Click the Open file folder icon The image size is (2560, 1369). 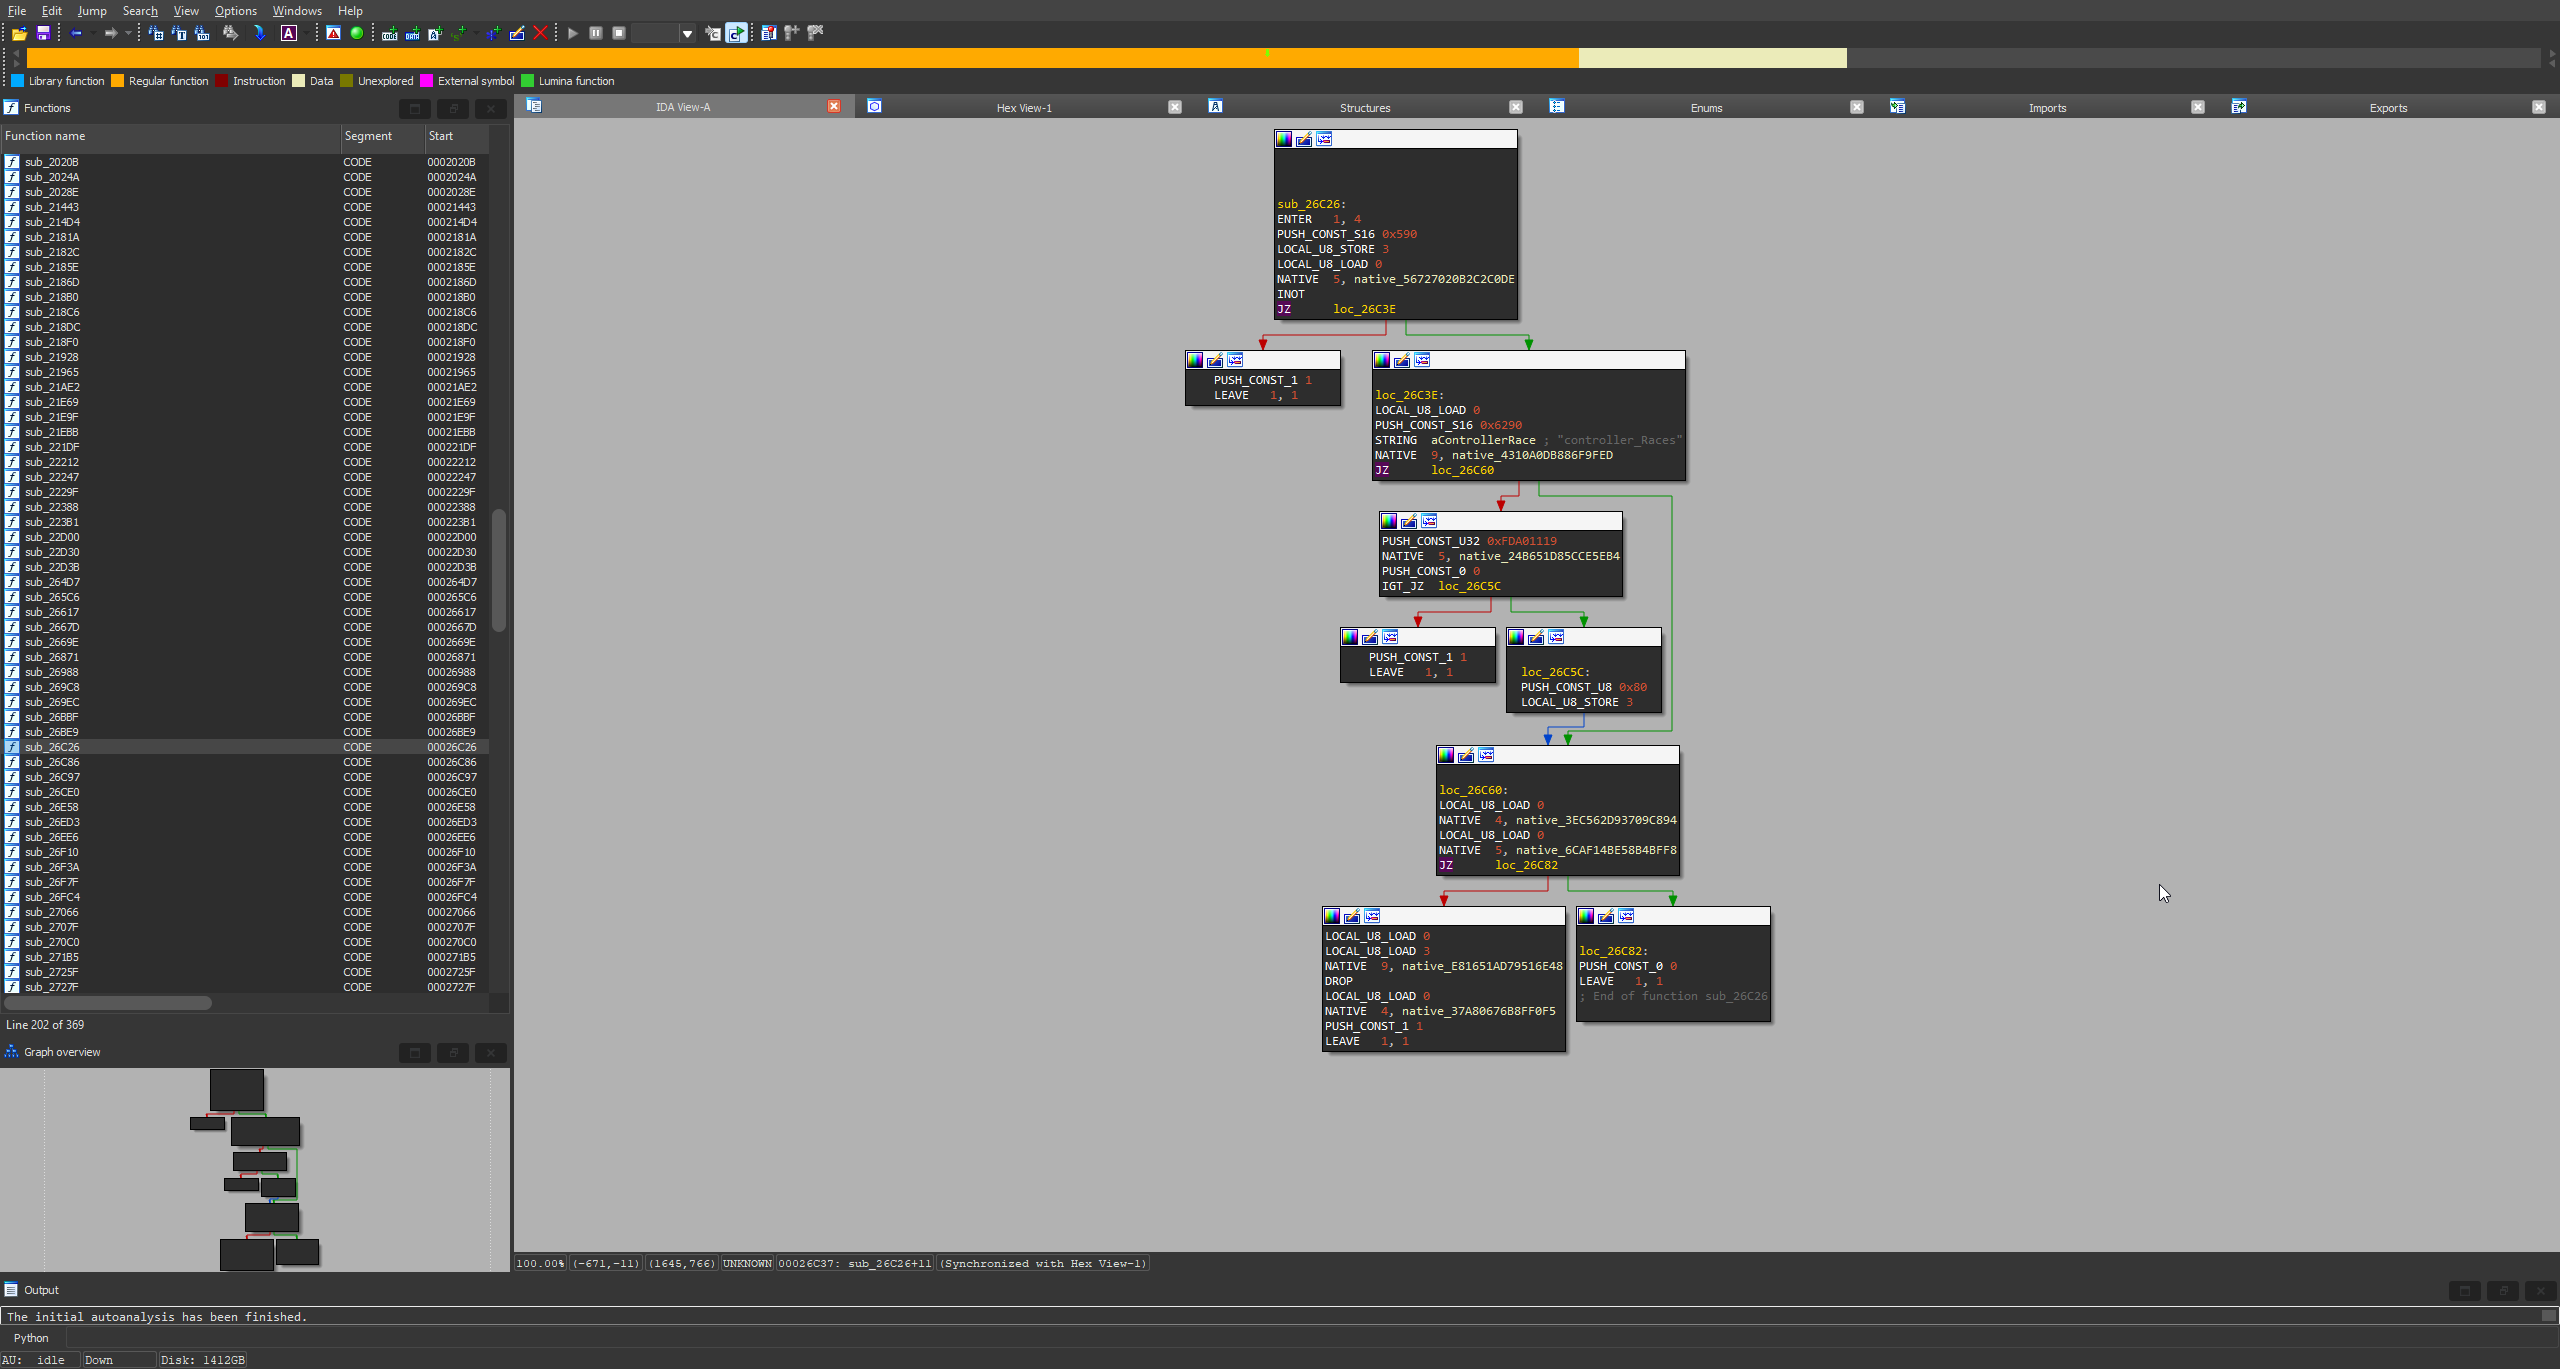pos(19,33)
